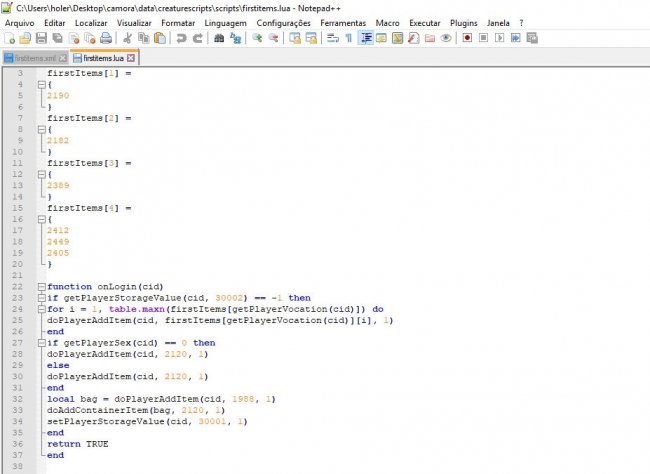Image resolution: width=650 pixels, height=474 pixels.
Task: Toggle word wrap in the toolbar
Action: point(332,39)
